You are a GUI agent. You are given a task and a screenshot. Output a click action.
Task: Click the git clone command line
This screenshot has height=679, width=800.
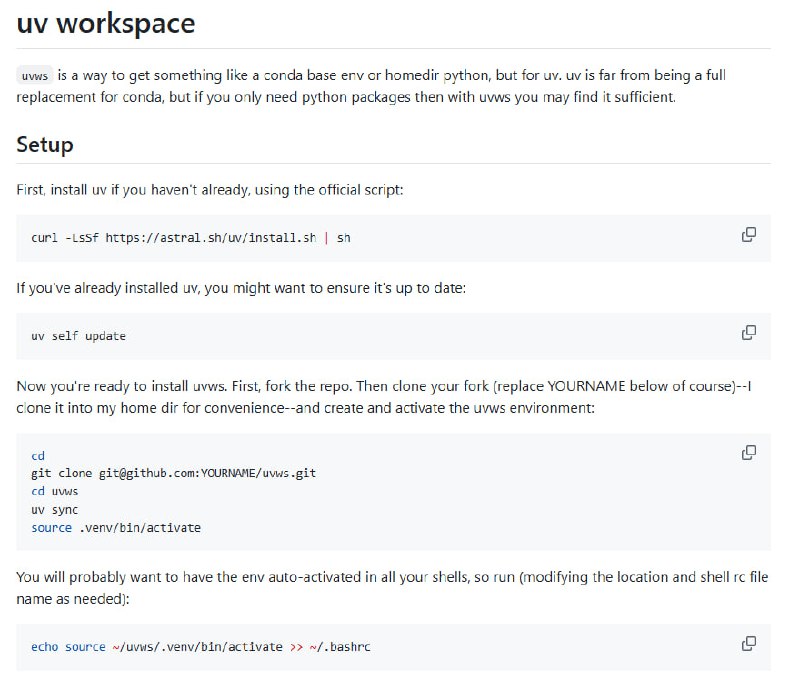[174, 473]
